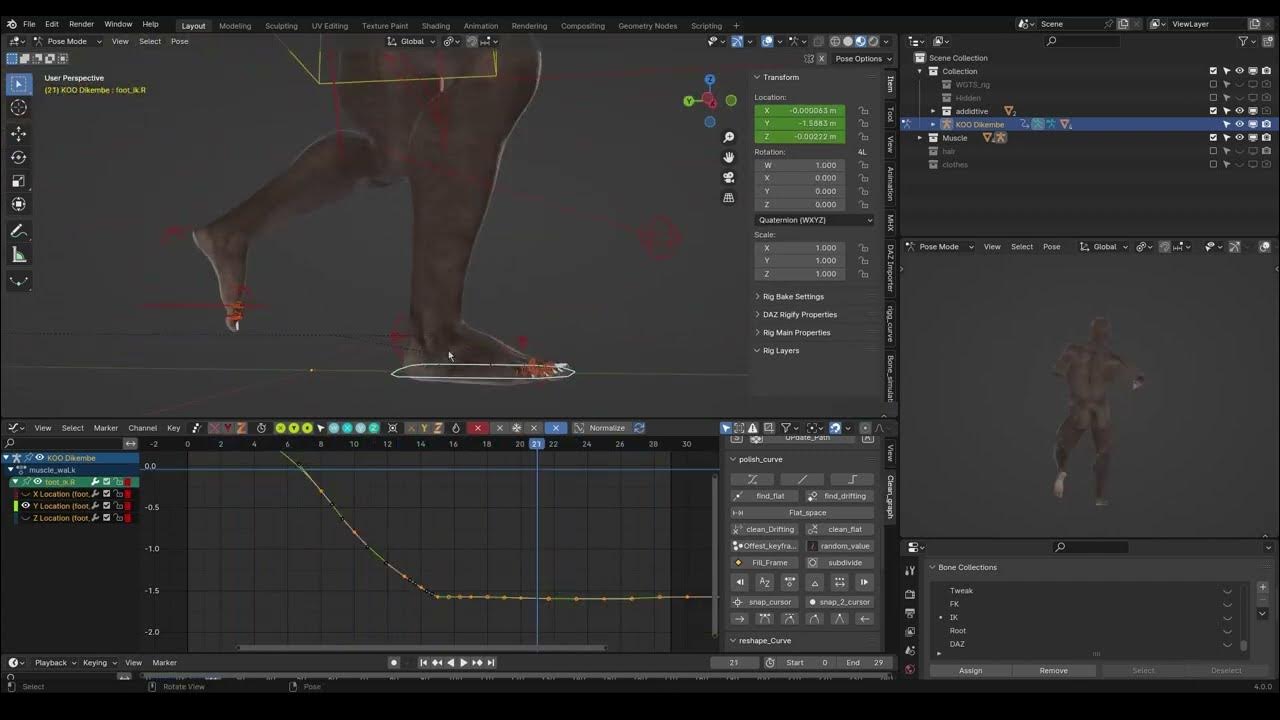
Task: Click the Remove button in Bone Collections
Action: [1053, 671]
